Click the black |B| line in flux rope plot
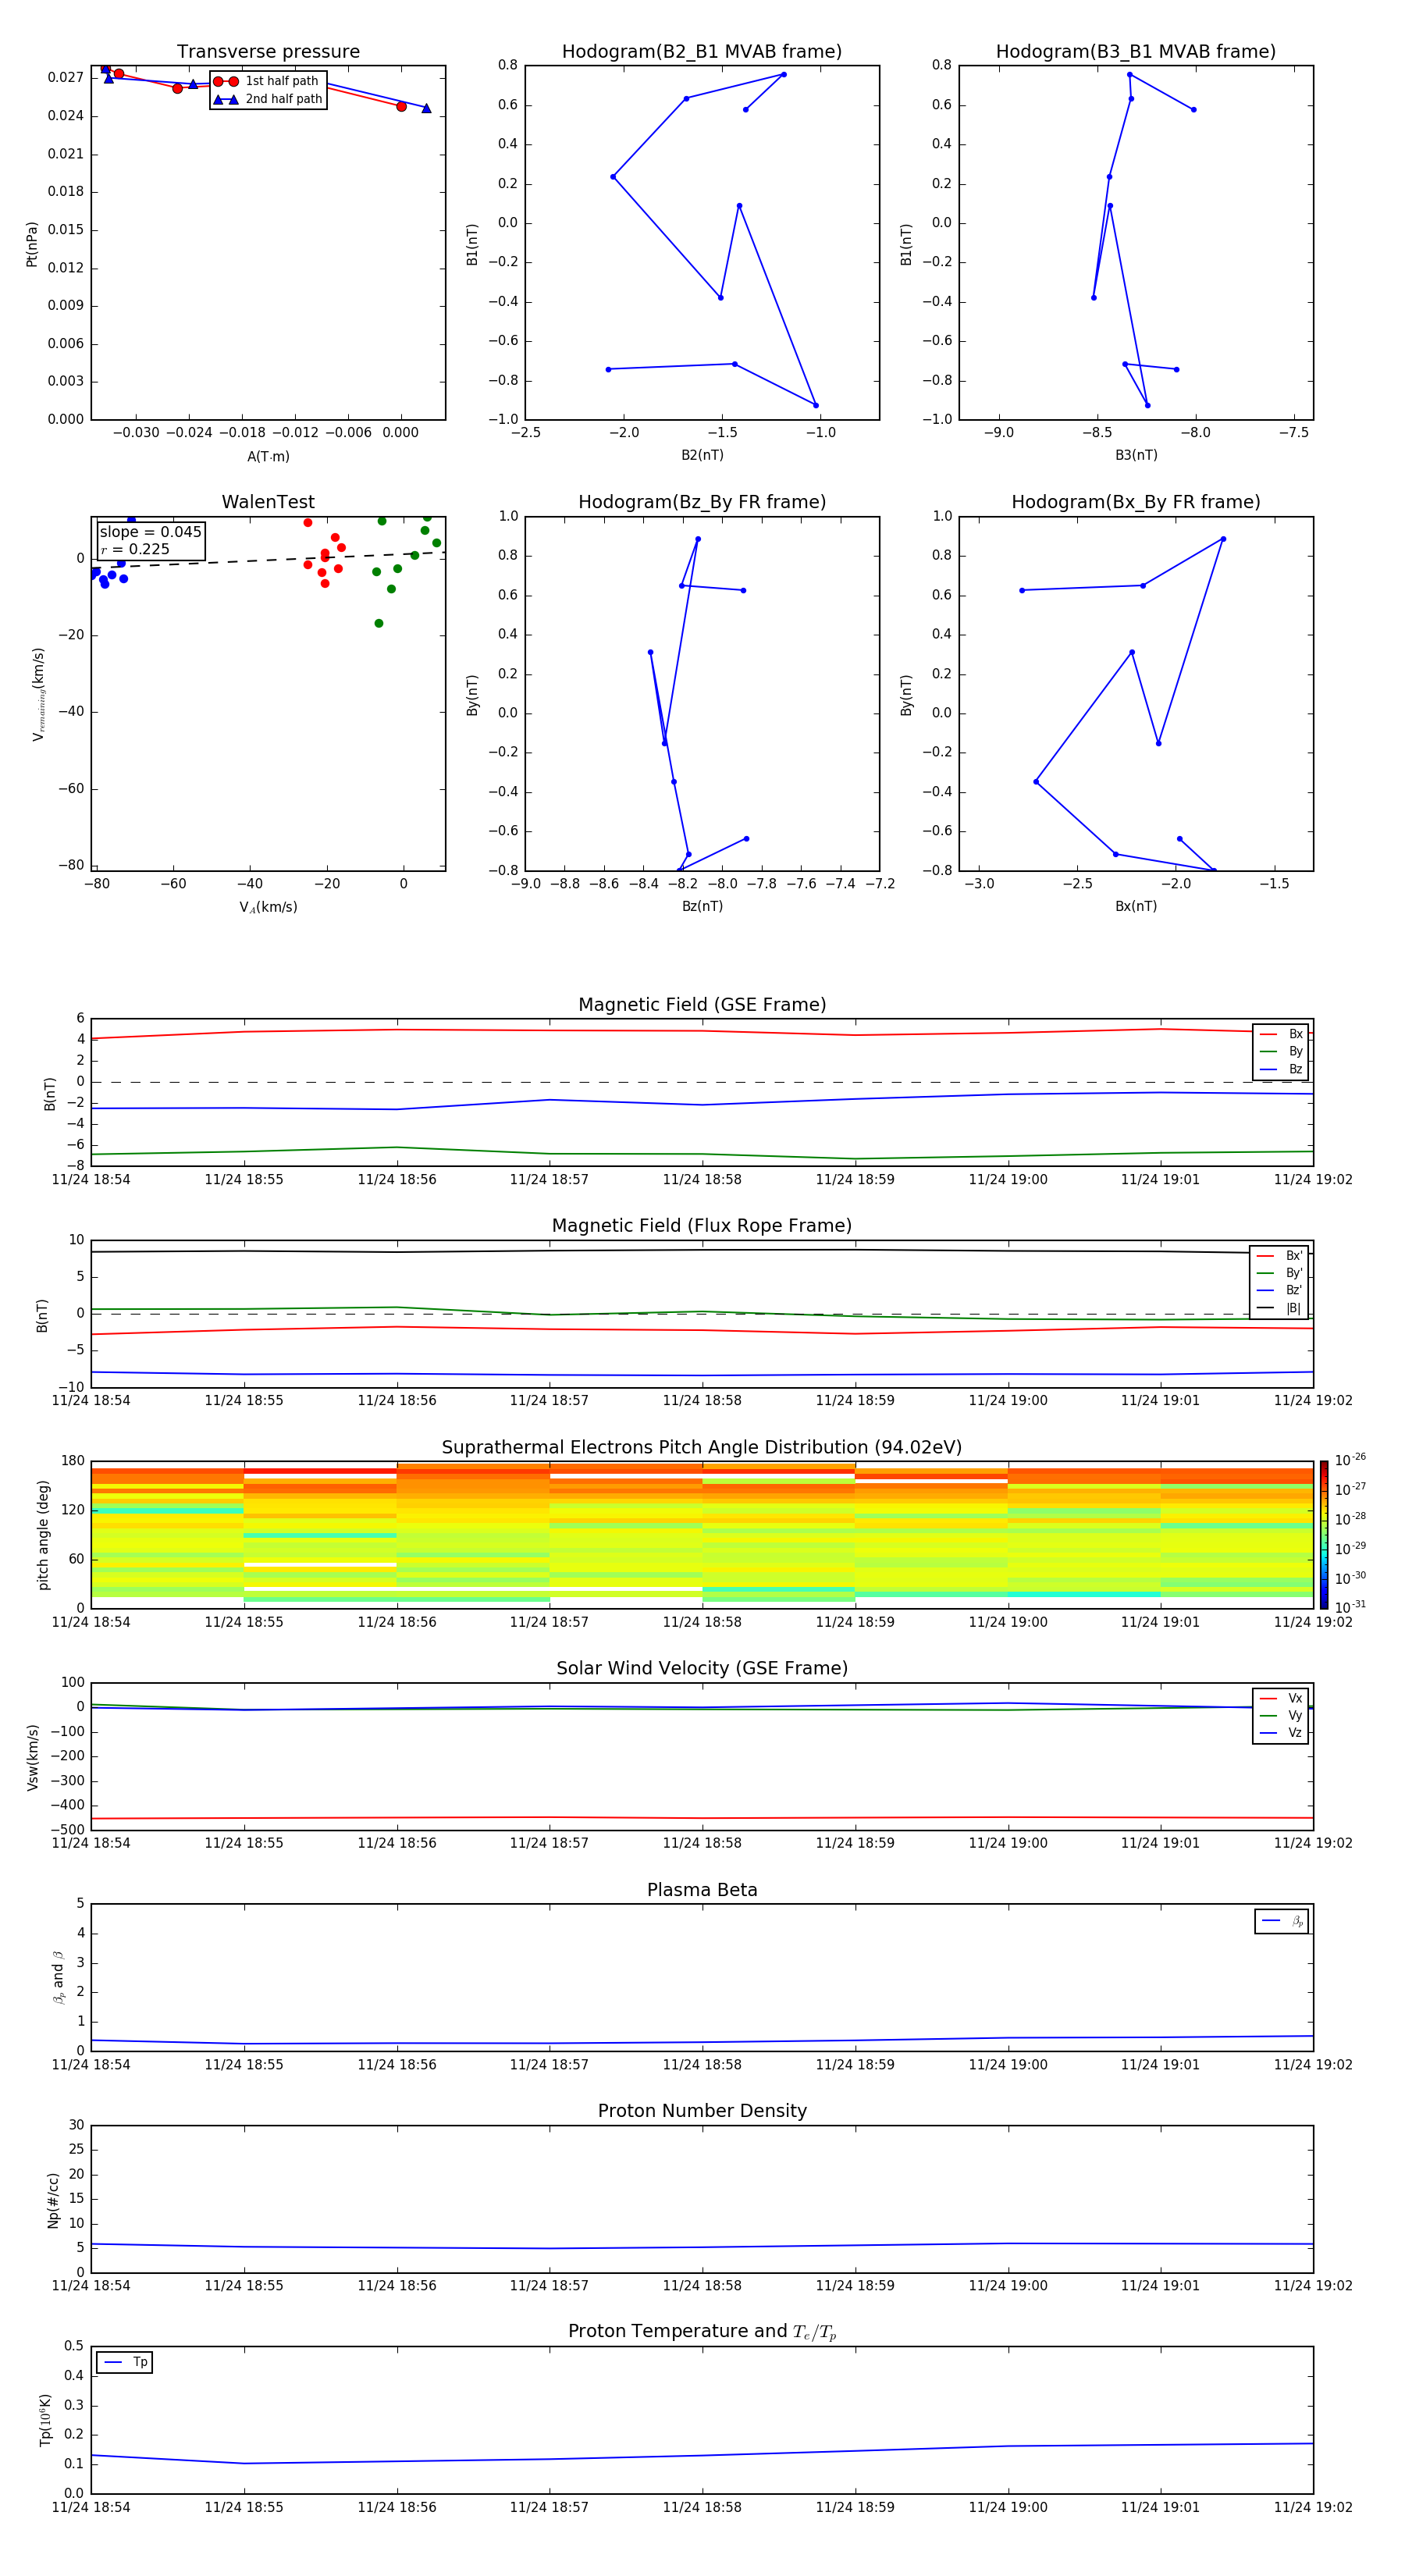Screen dimensions: 1405x2576 (x=702, y=1250)
